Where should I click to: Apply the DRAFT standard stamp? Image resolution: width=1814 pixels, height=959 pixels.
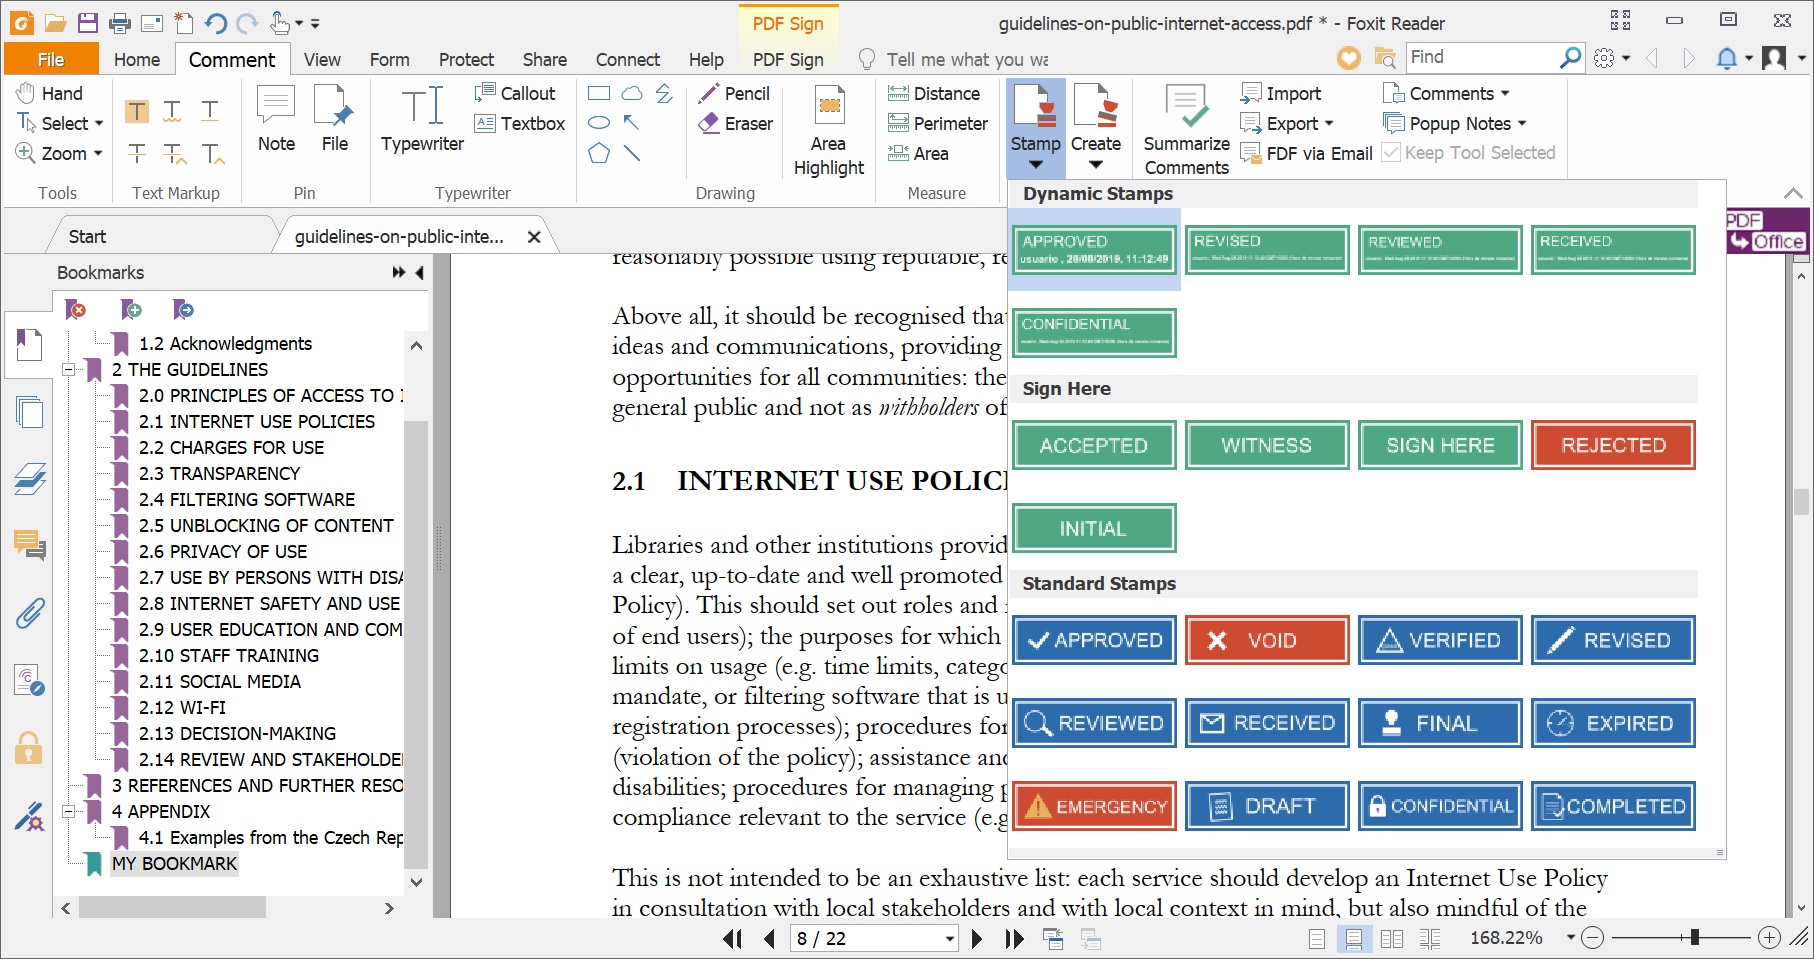pos(1267,806)
